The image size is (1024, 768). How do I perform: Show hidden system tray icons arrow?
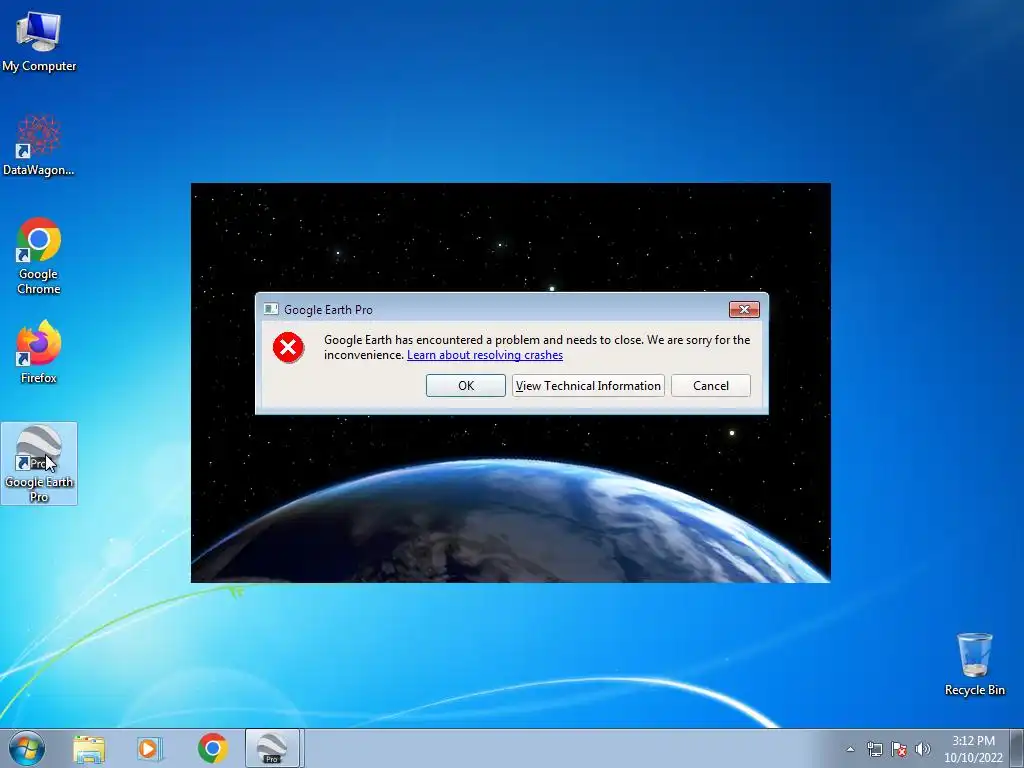850,750
